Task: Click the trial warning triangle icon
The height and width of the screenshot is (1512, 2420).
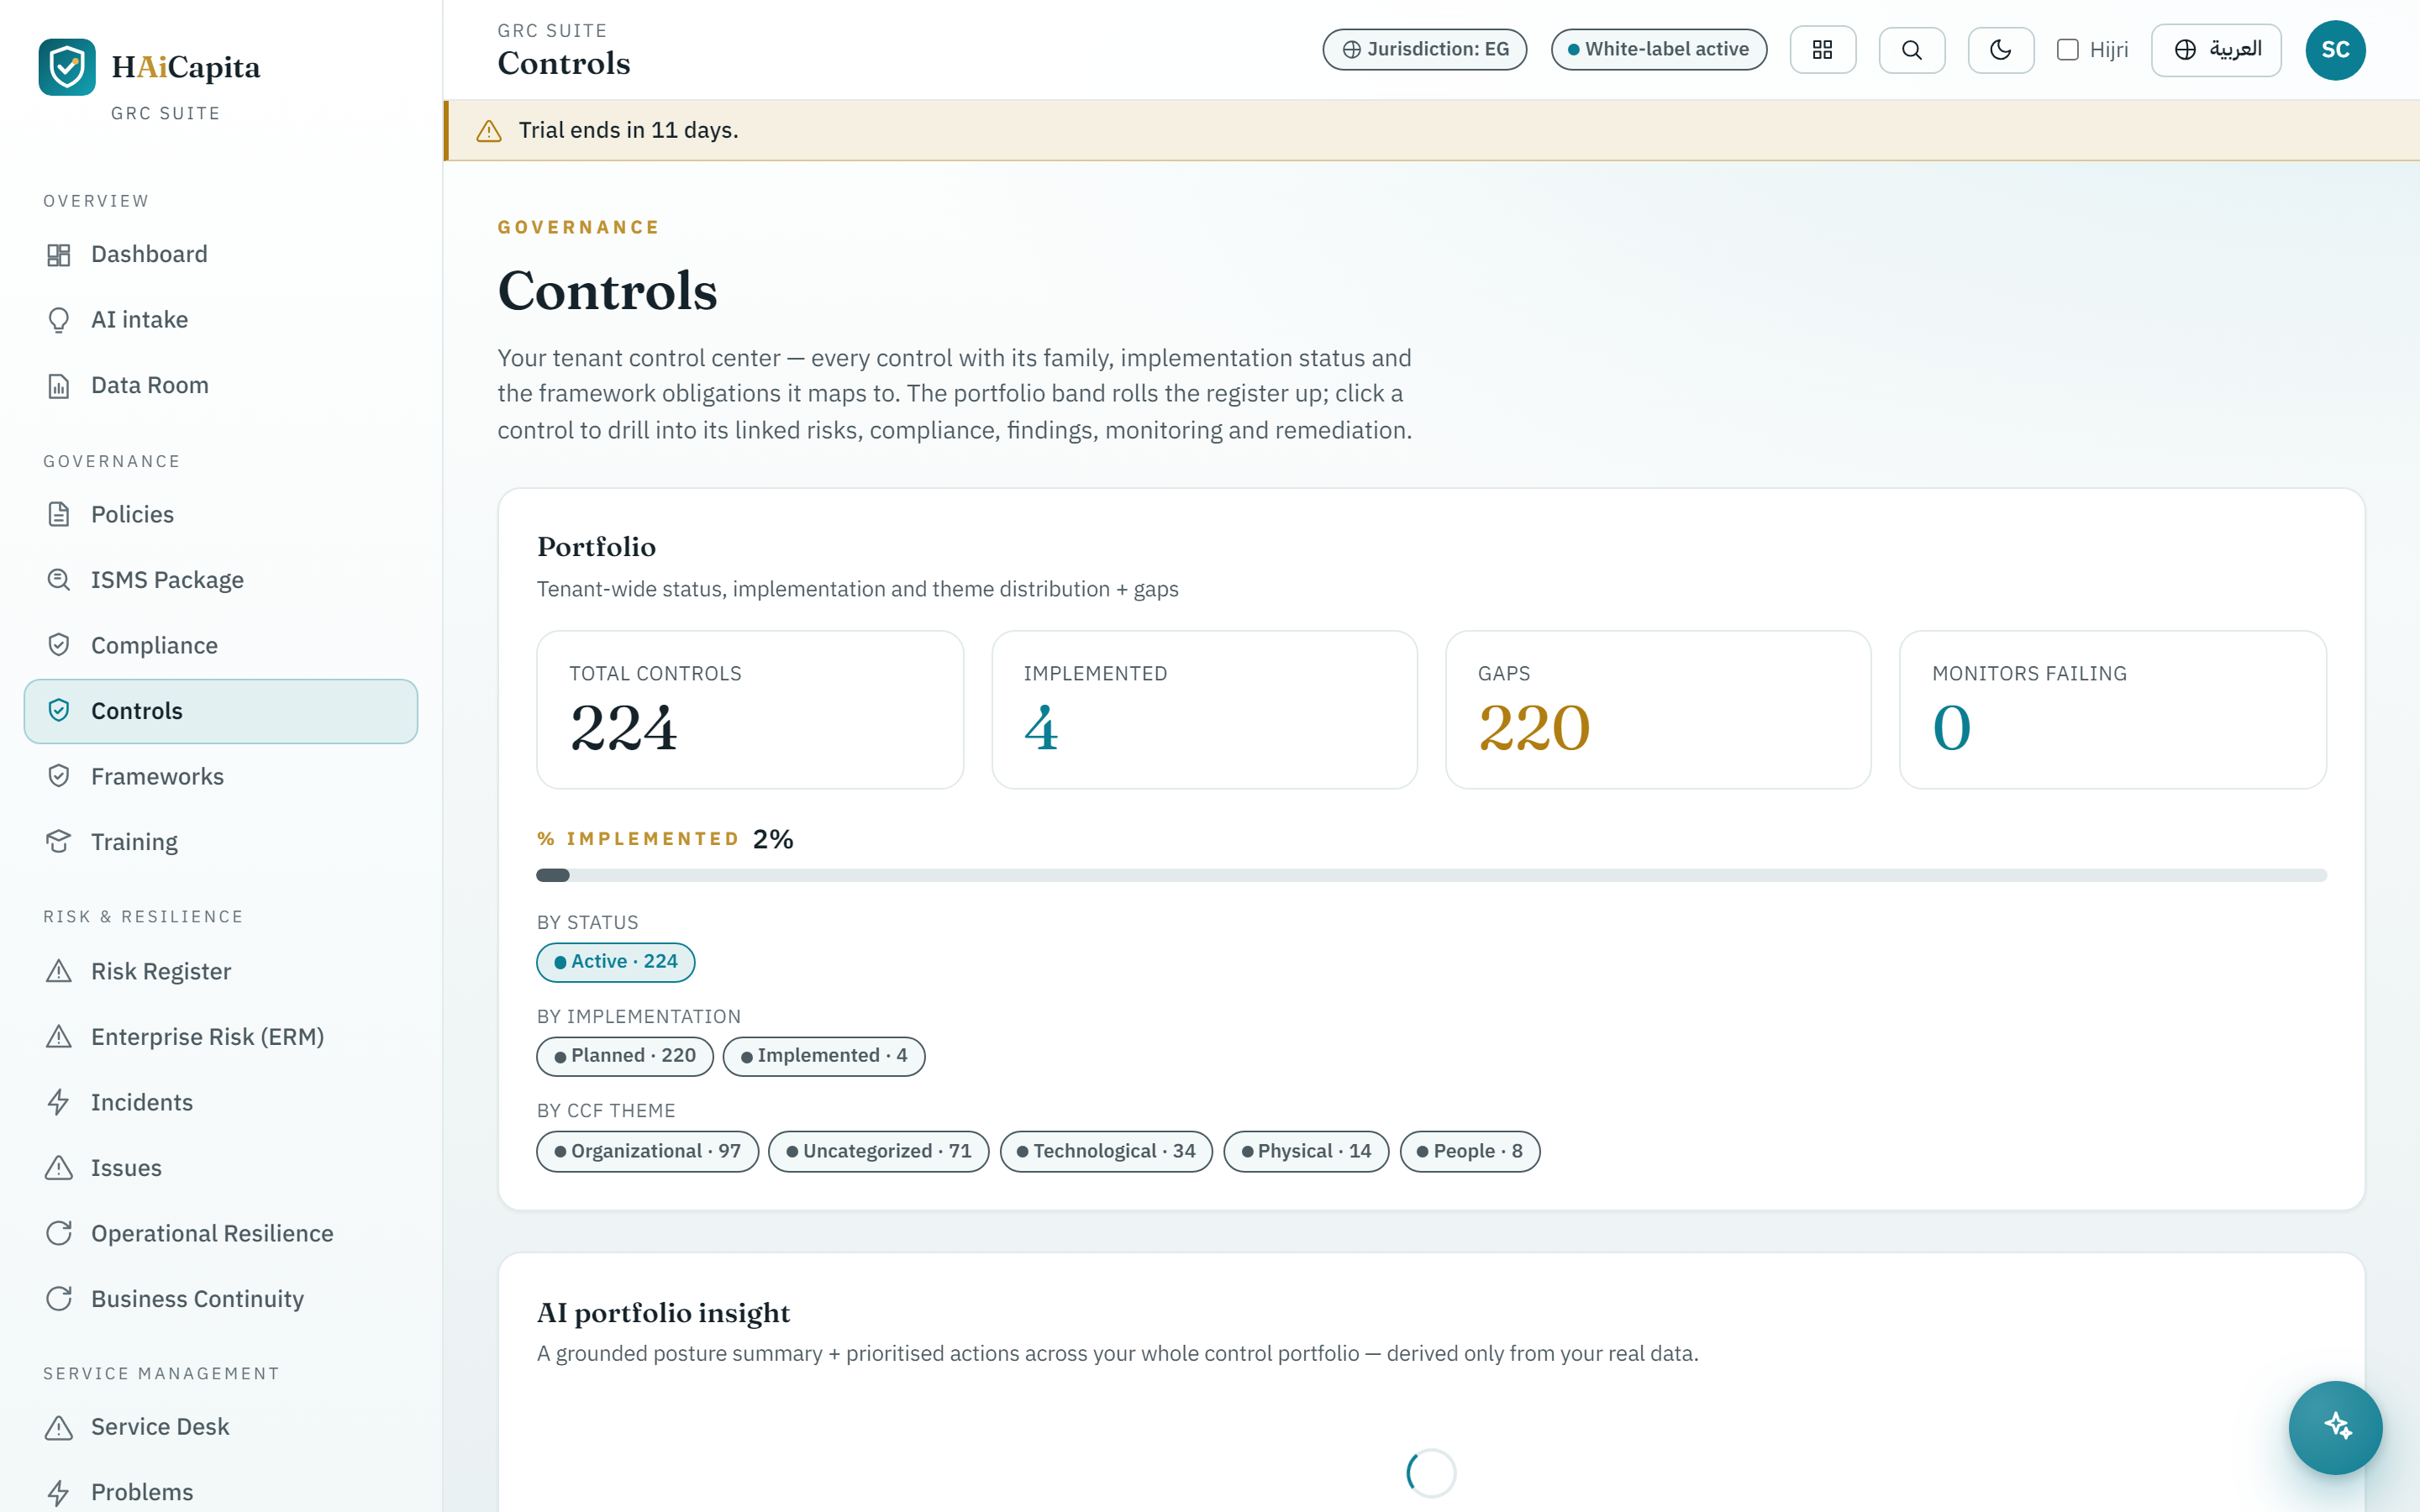Action: 489,131
